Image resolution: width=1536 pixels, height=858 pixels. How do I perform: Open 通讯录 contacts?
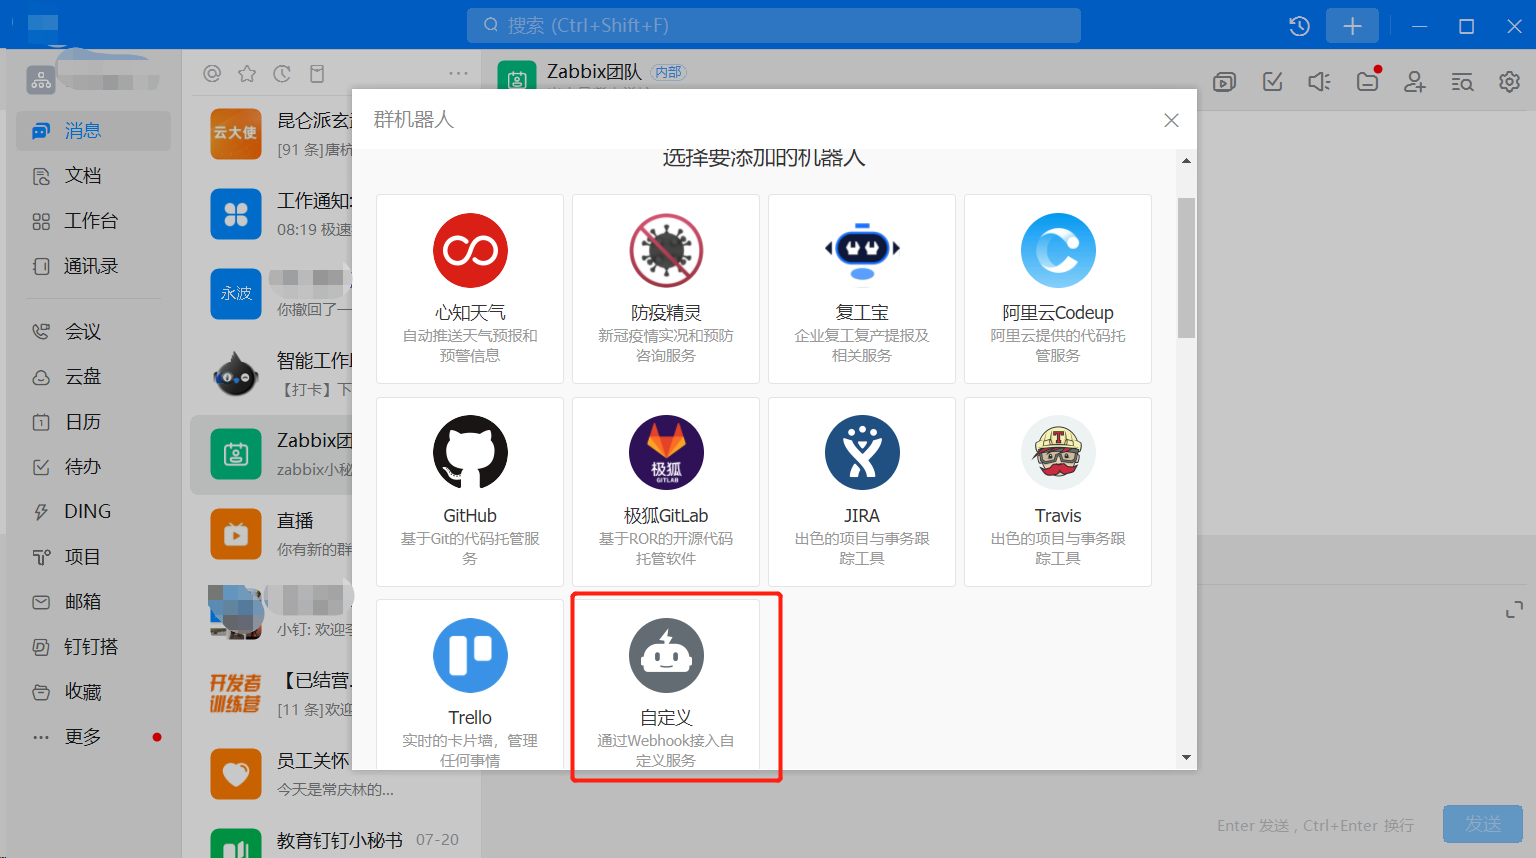93,266
